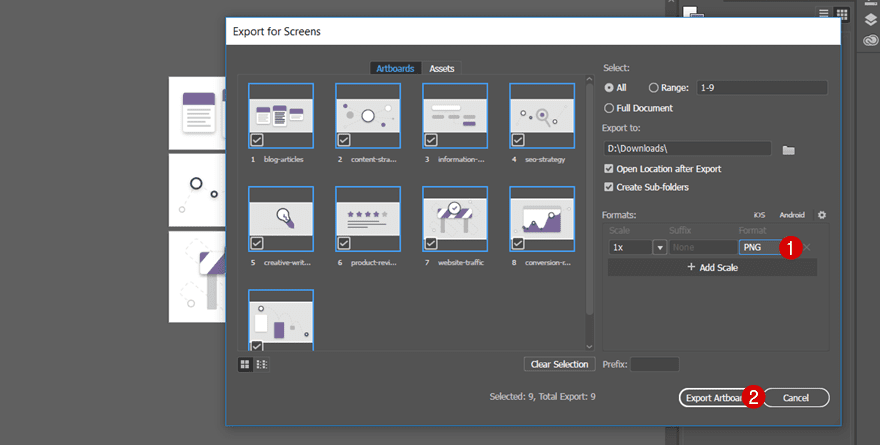Switch to the Assets tab
Screen dimensions: 880x445
point(442,69)
